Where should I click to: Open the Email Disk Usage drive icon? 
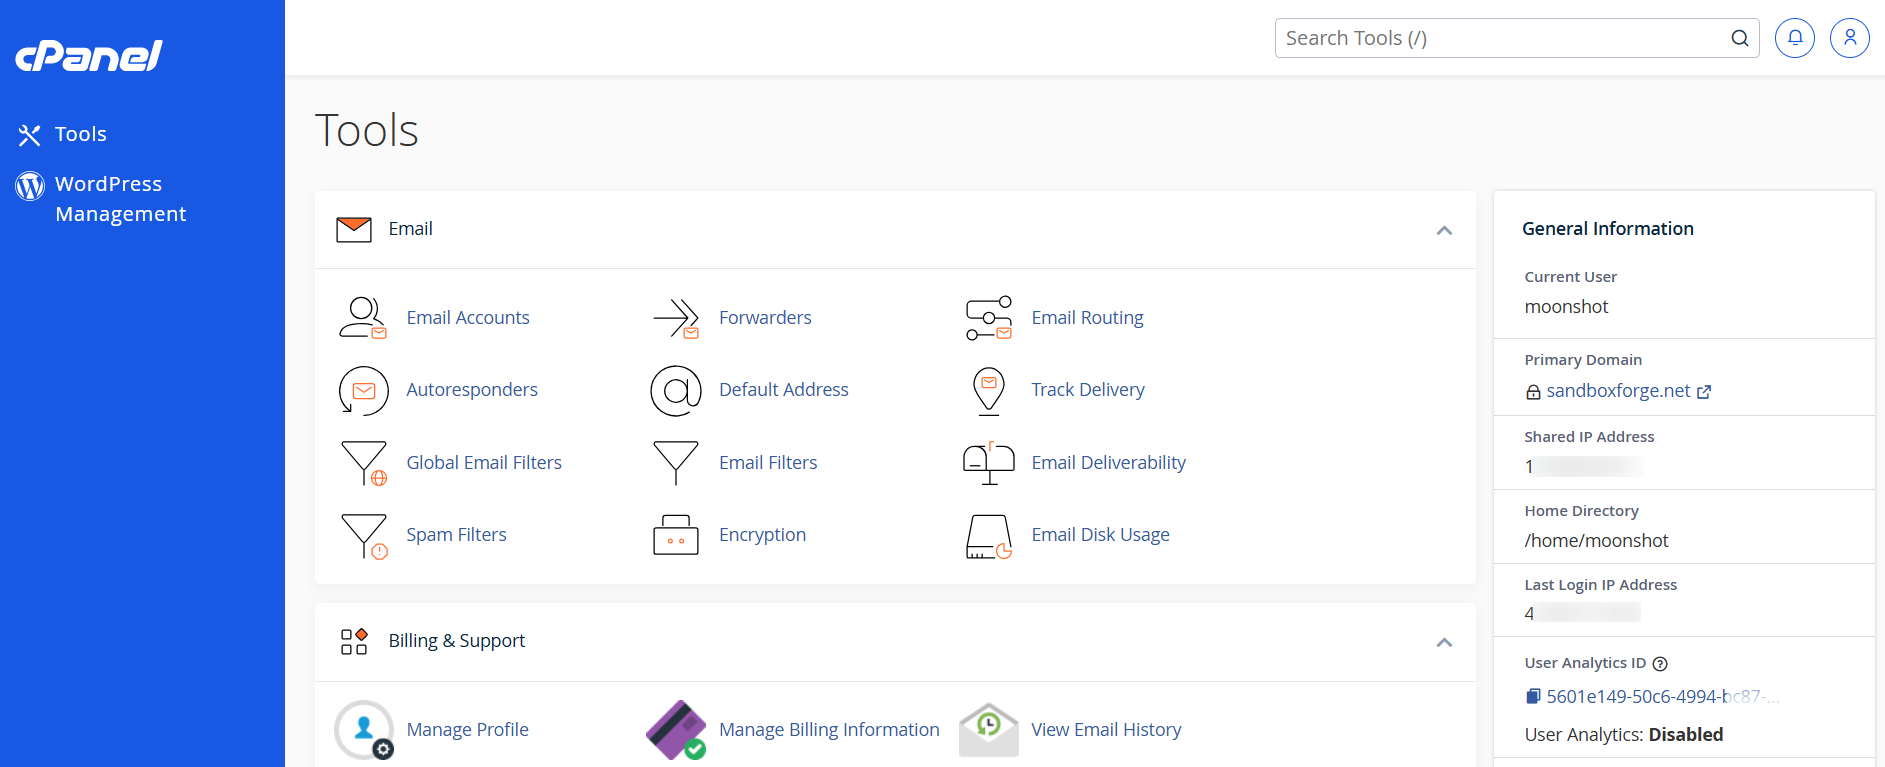tap(989, 535)
